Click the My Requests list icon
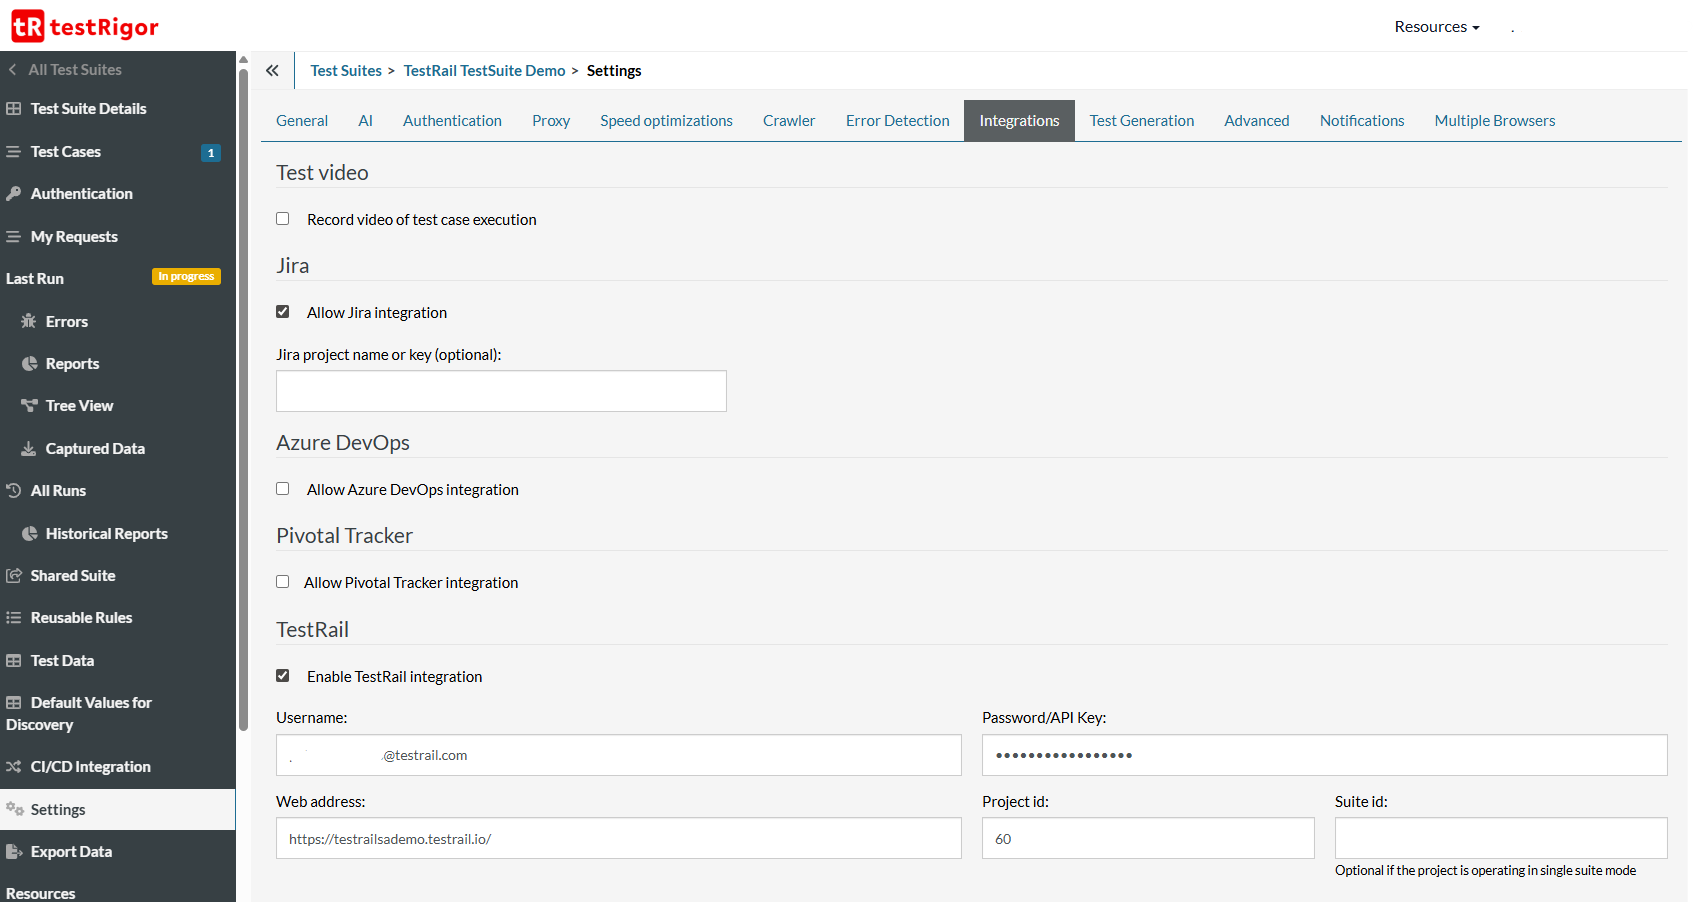 [14, 237]
